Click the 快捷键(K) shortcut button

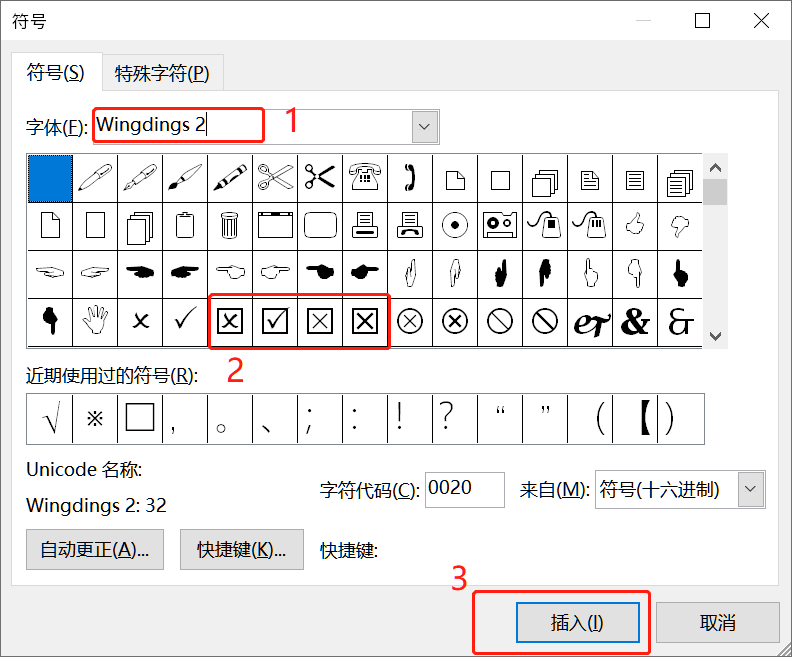click(x=241, y=549)
